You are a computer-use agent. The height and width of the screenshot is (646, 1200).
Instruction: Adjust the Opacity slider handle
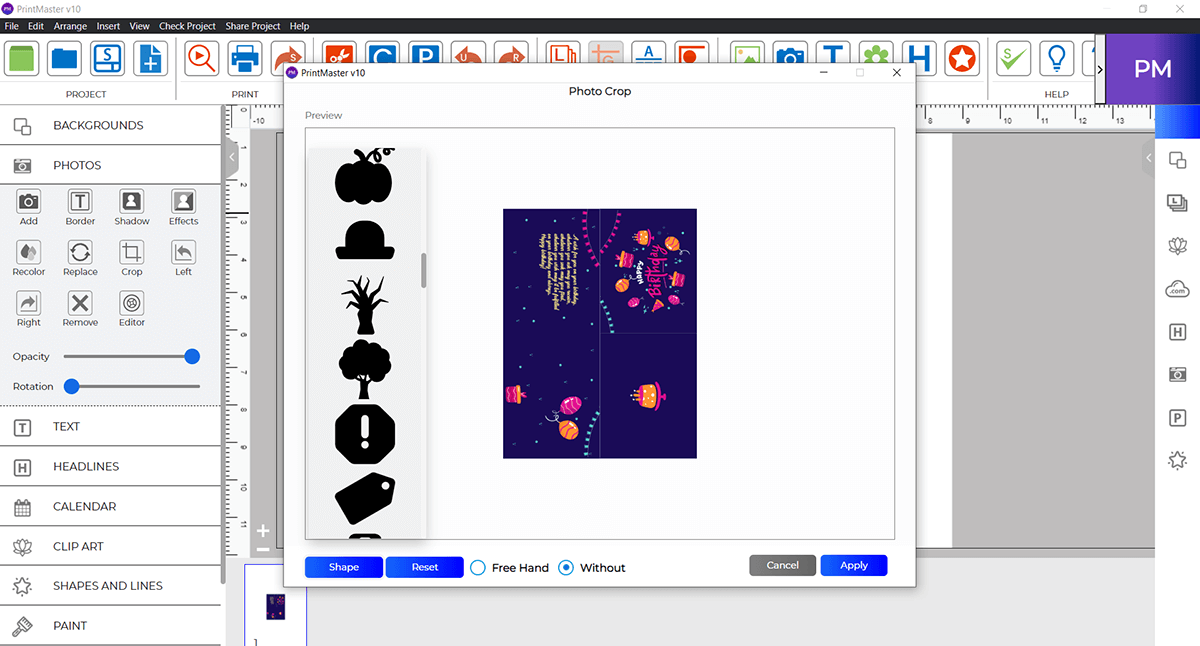tap(190, 356)
